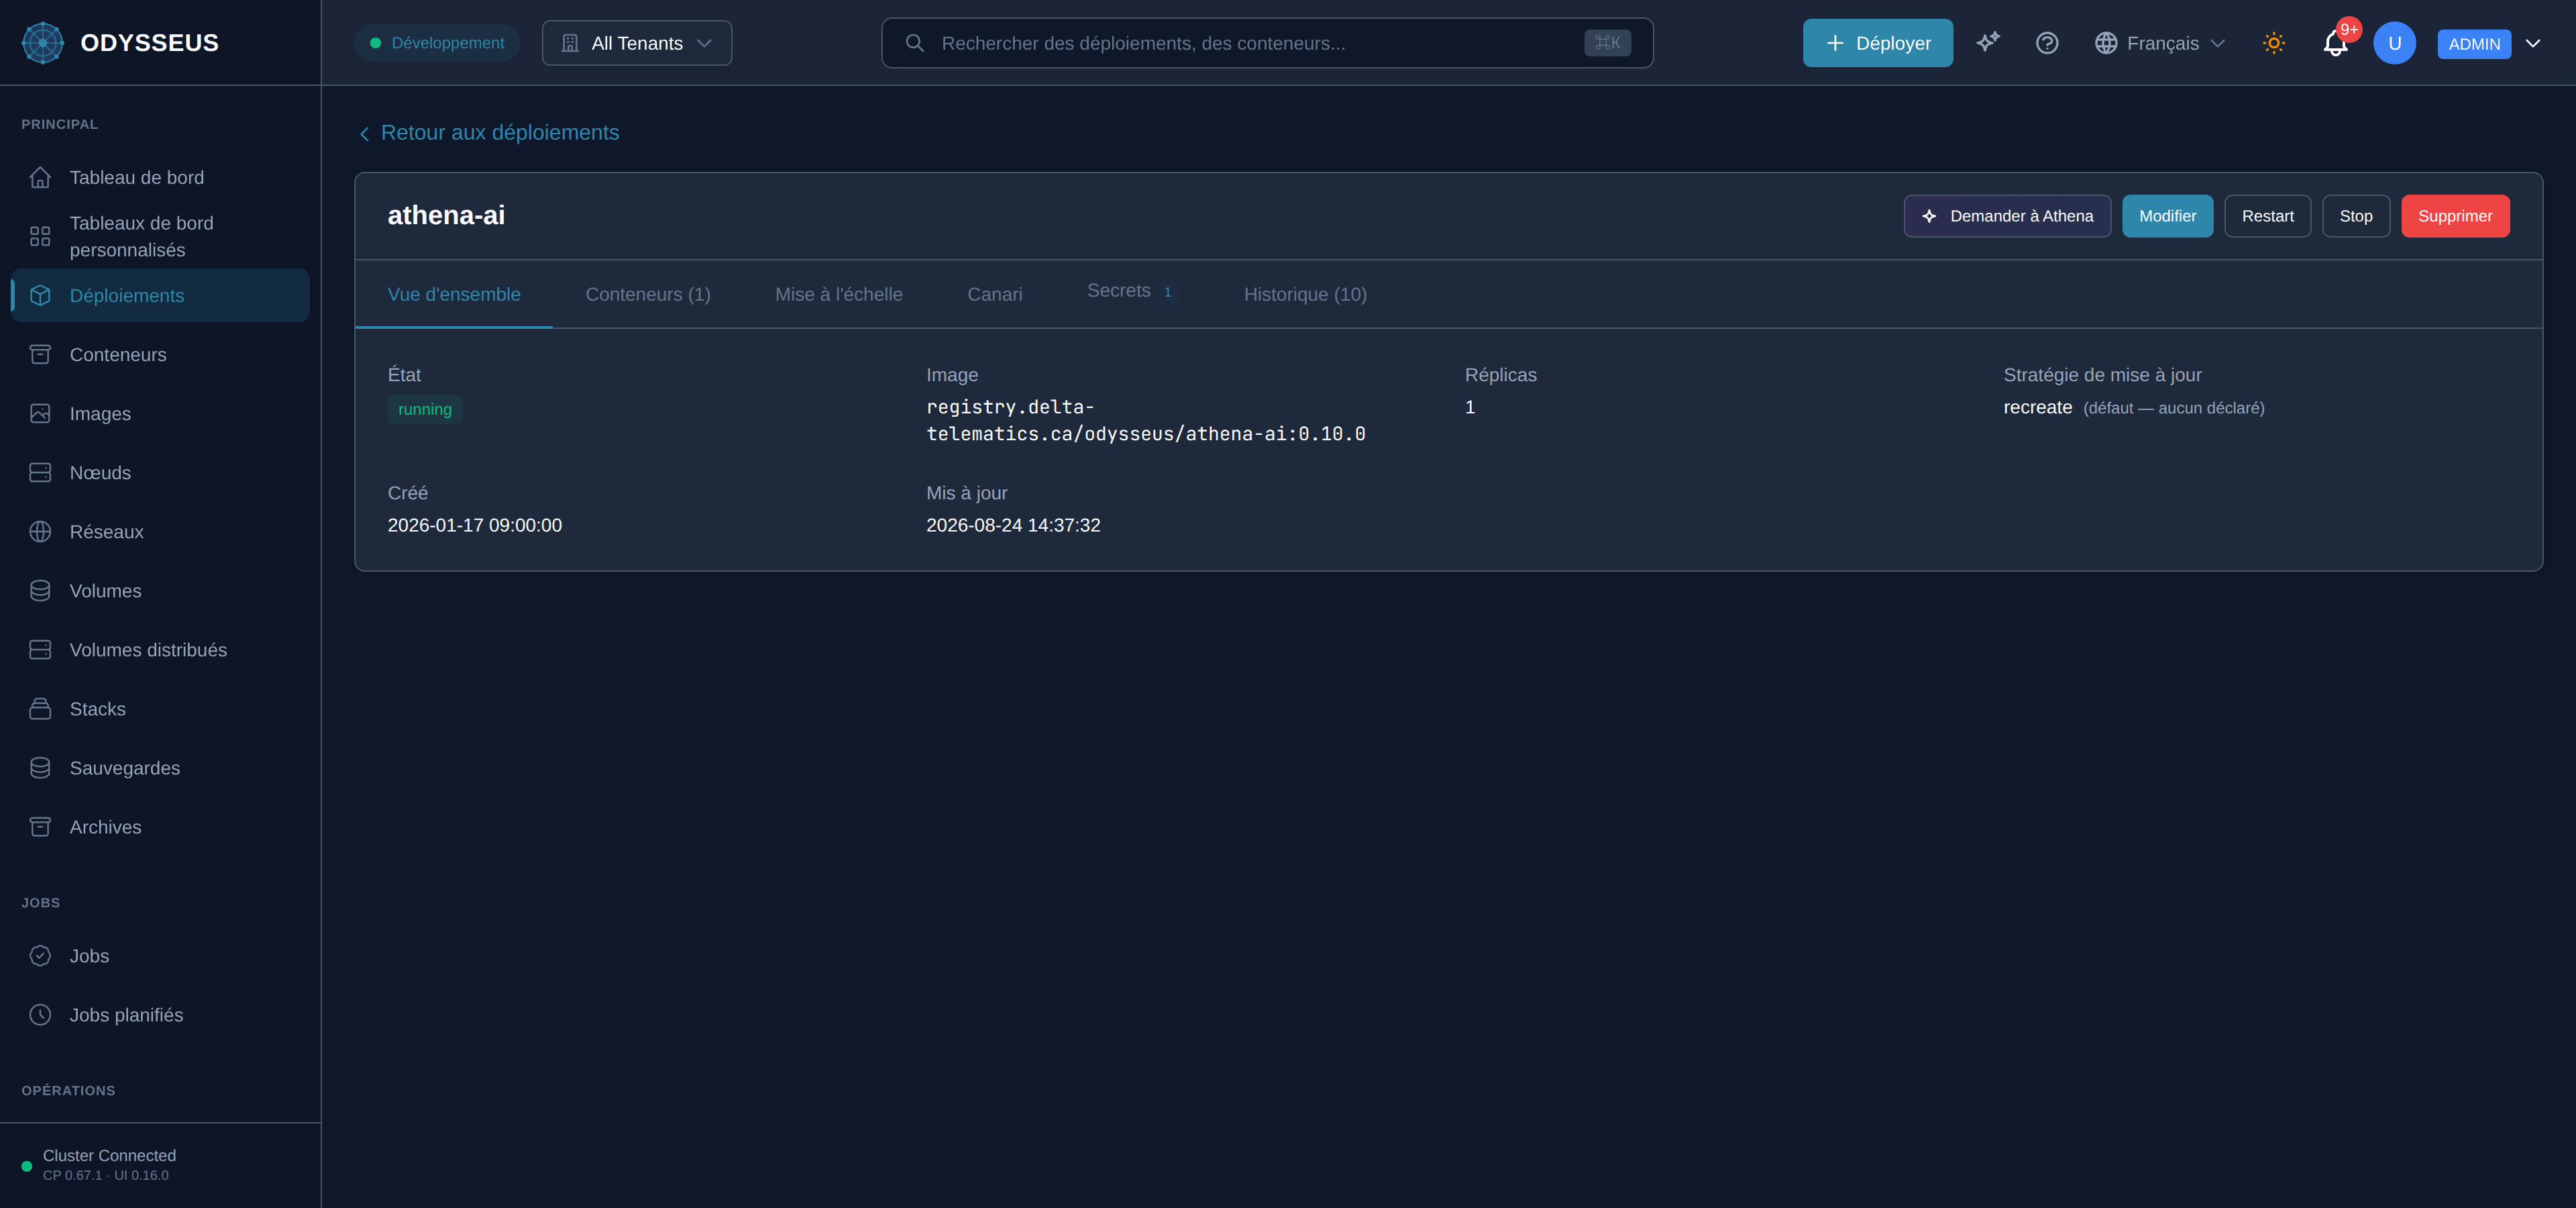Select Déploiements in the sidebar
This screenshot has width=2576, height=1208.
tap(160, 296)
